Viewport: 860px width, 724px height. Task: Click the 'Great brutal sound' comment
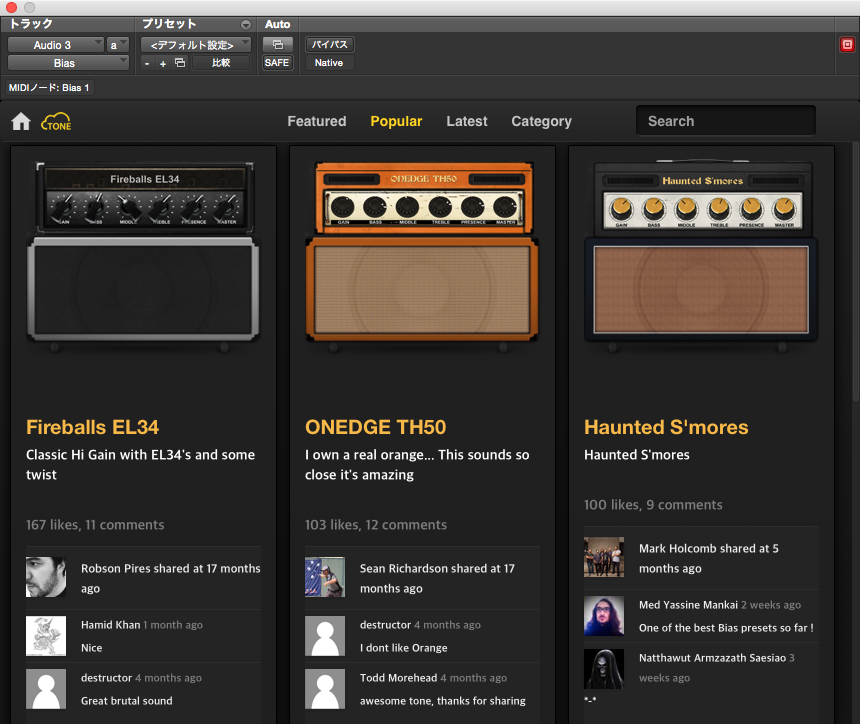click(x=127, y=701)
